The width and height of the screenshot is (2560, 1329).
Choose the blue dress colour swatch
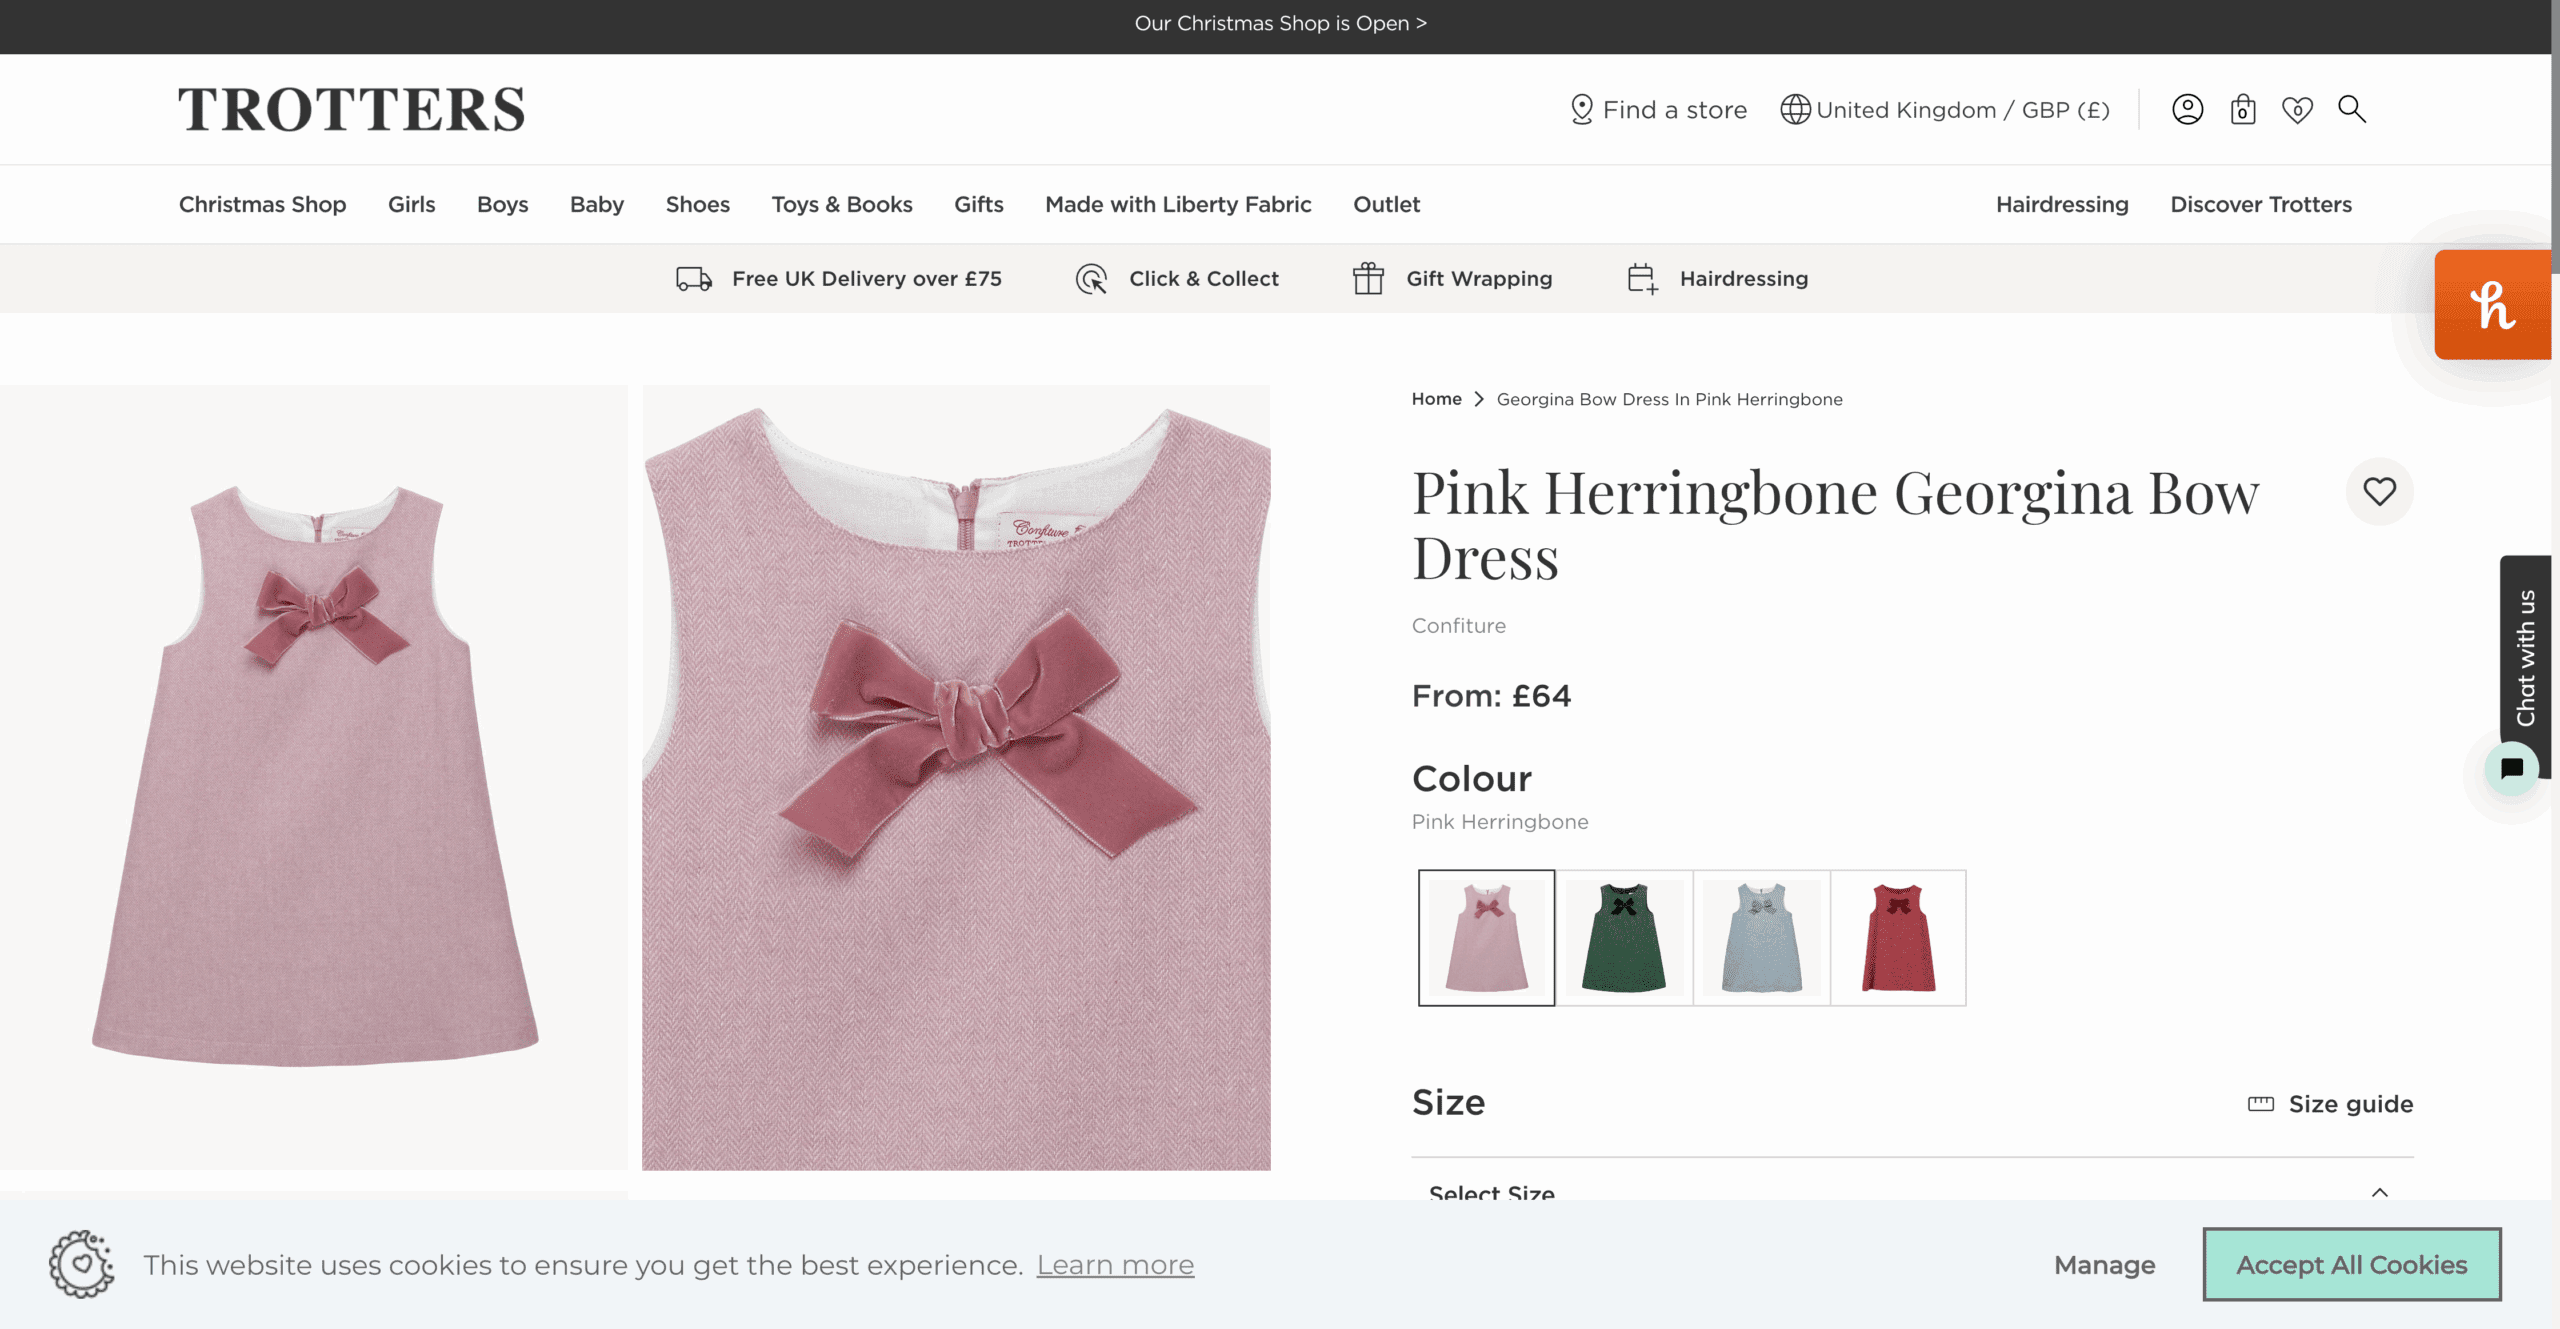[1761, 937]
